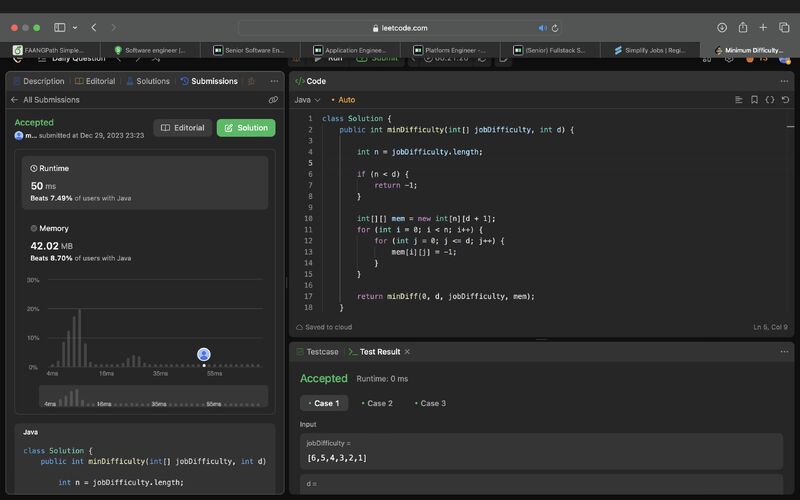Select the Minimum Difficulty browser tab

pos(750,50)
